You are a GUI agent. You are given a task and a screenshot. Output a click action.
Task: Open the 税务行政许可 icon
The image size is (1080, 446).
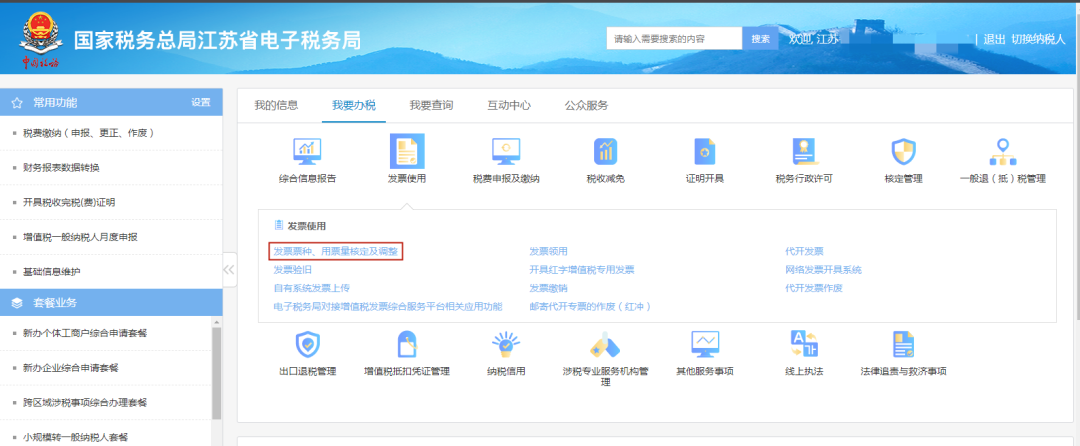[804, 151]
